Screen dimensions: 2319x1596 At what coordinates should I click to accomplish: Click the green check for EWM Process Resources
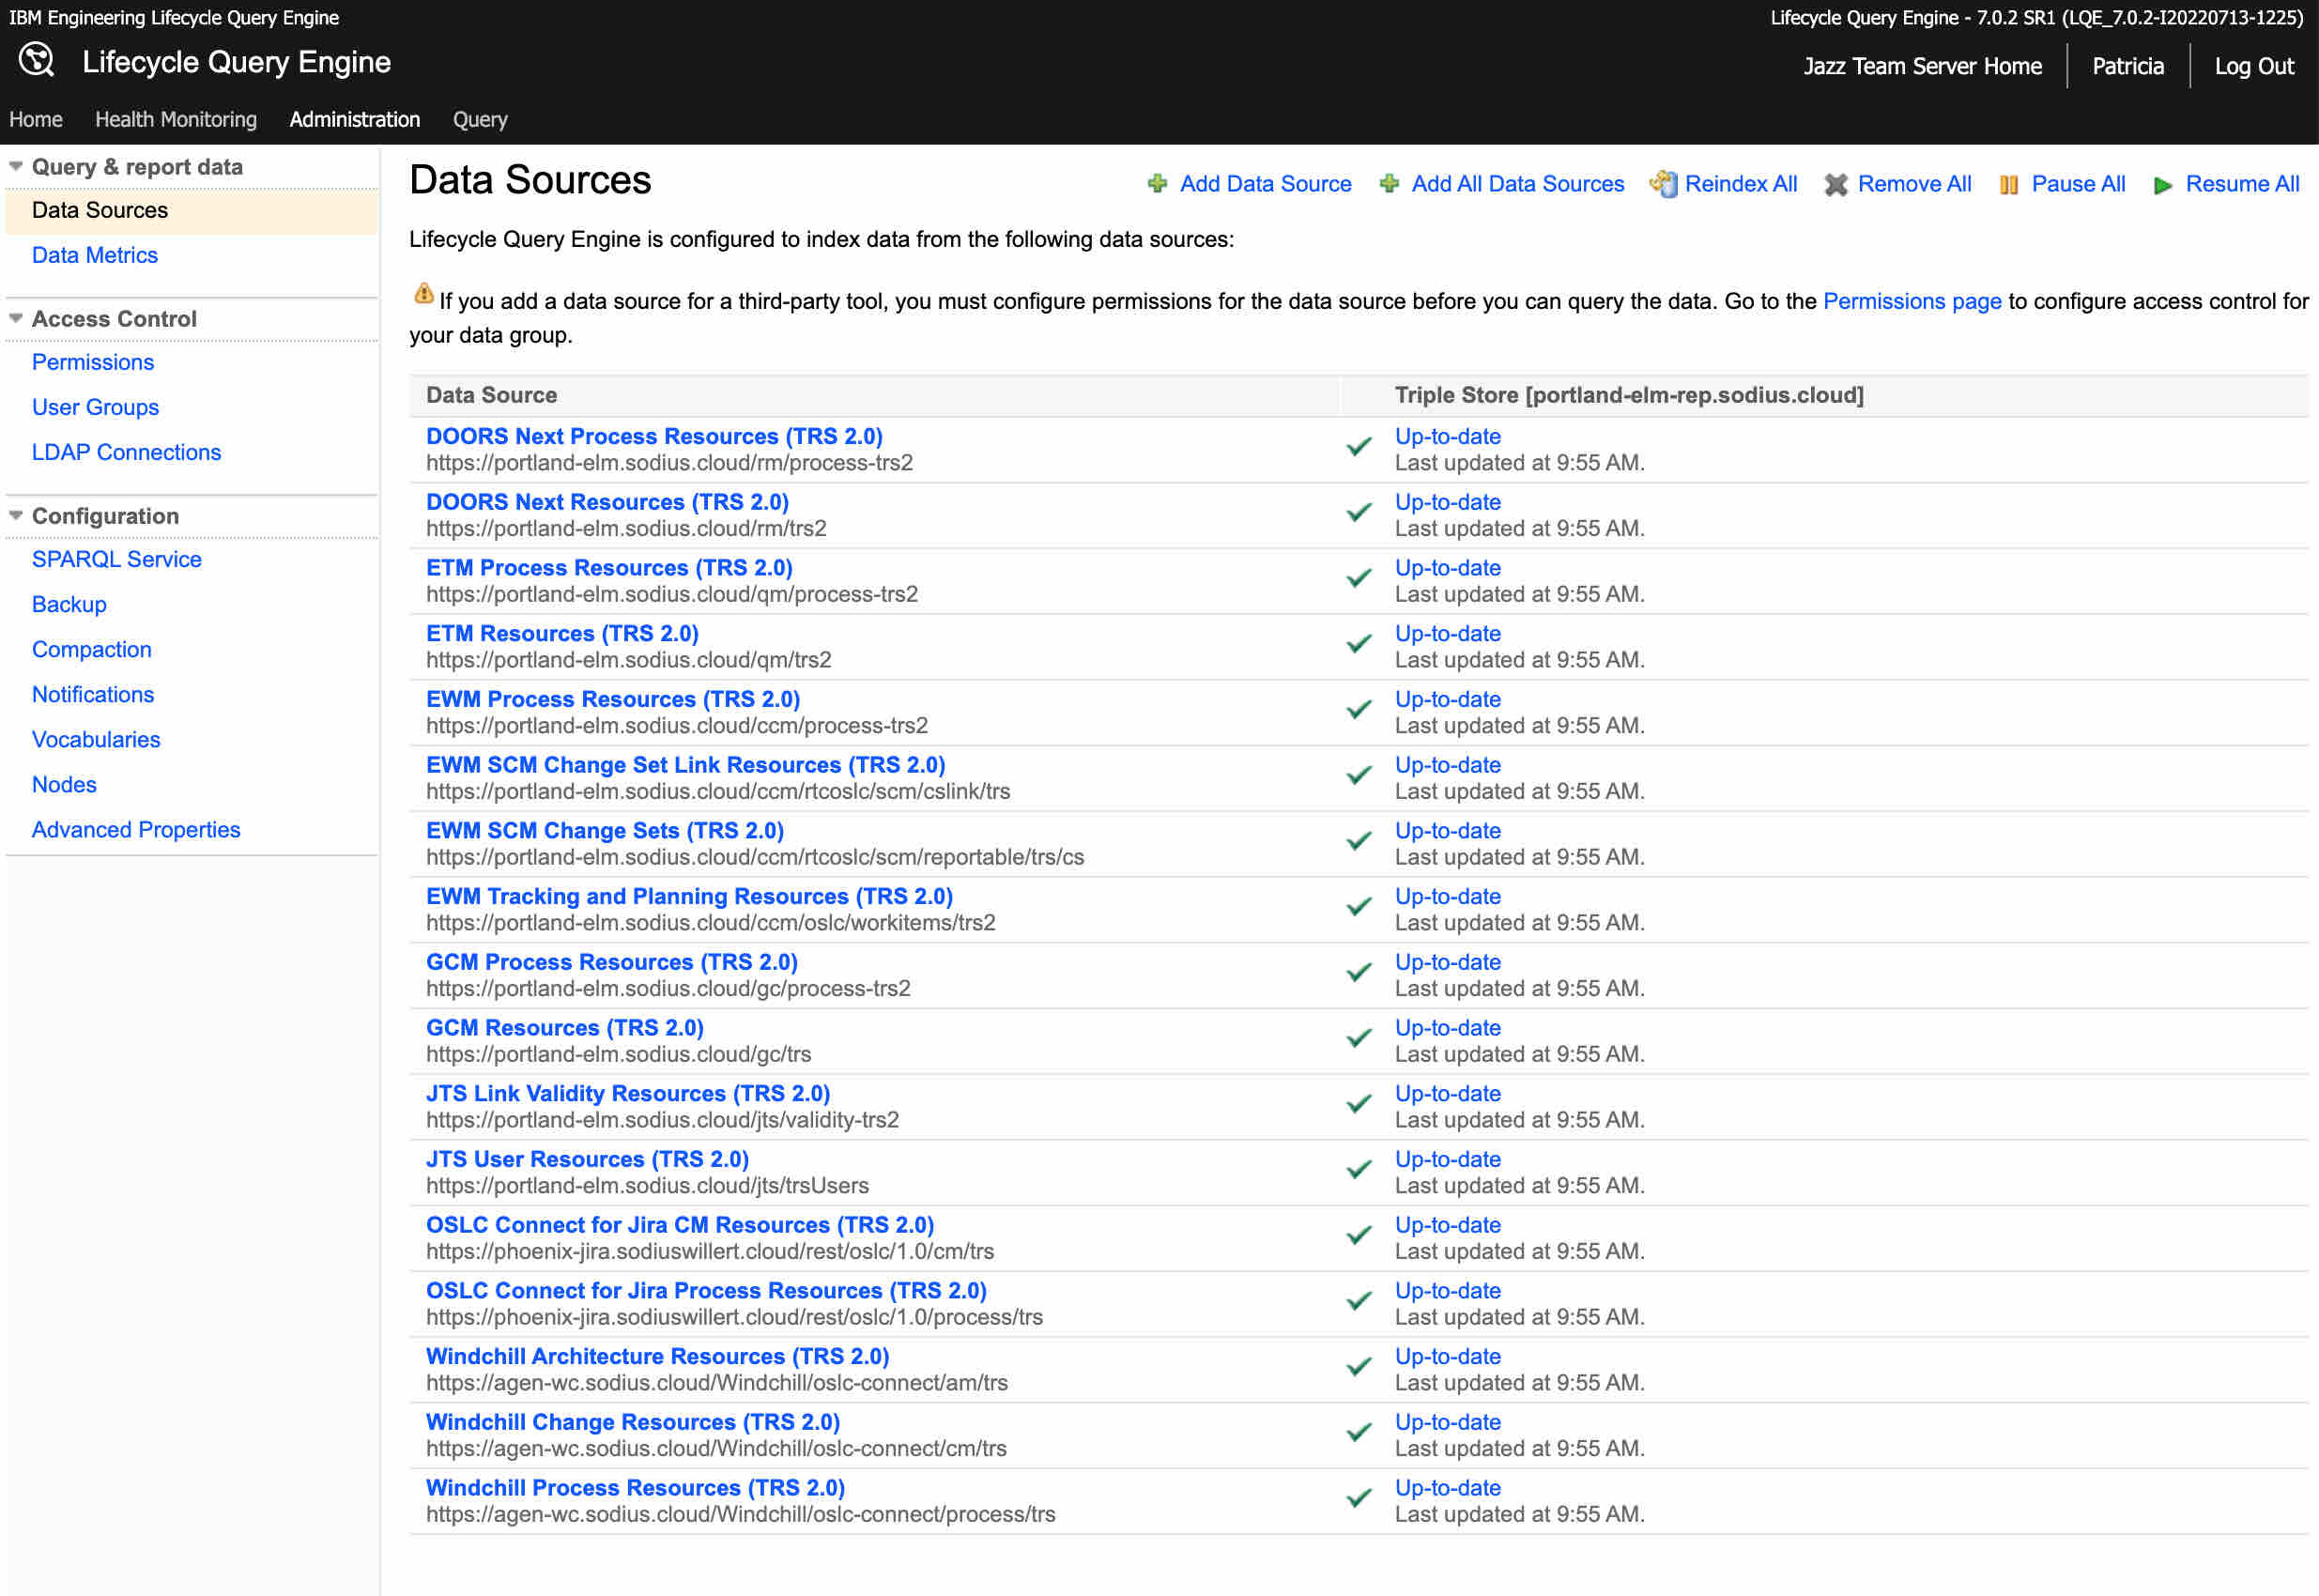coord(1358,710)
